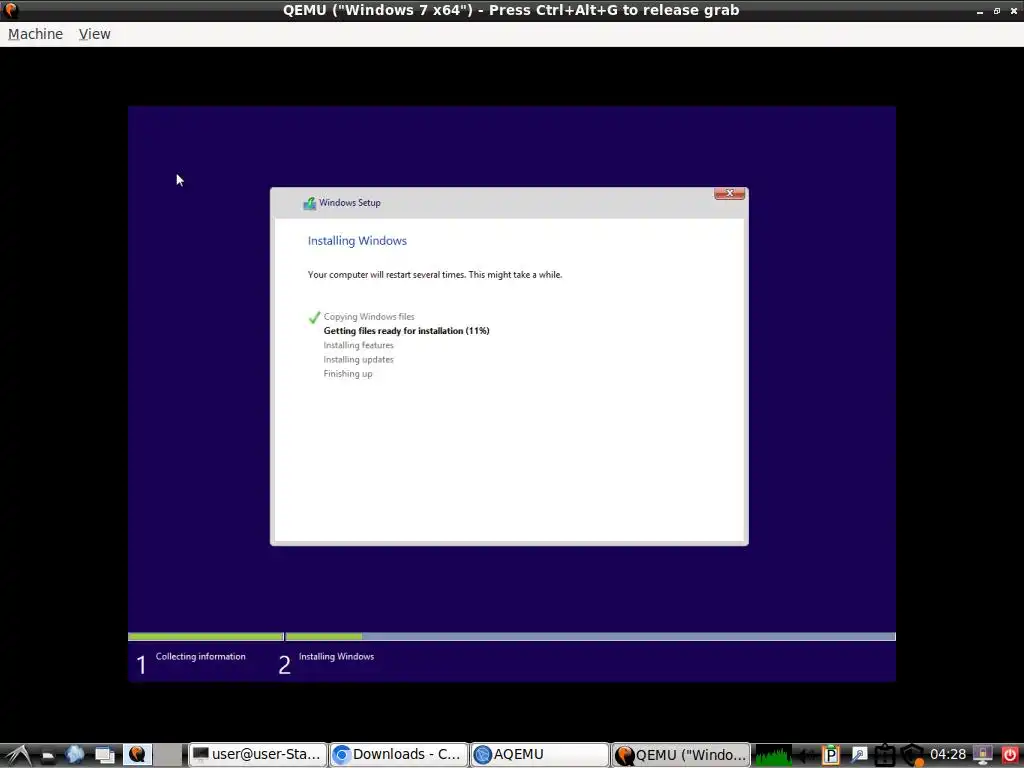The width and height of the screenshot is (1024, 768).
Task: Launch the web browser globe icon
Action: click(75, 755)
